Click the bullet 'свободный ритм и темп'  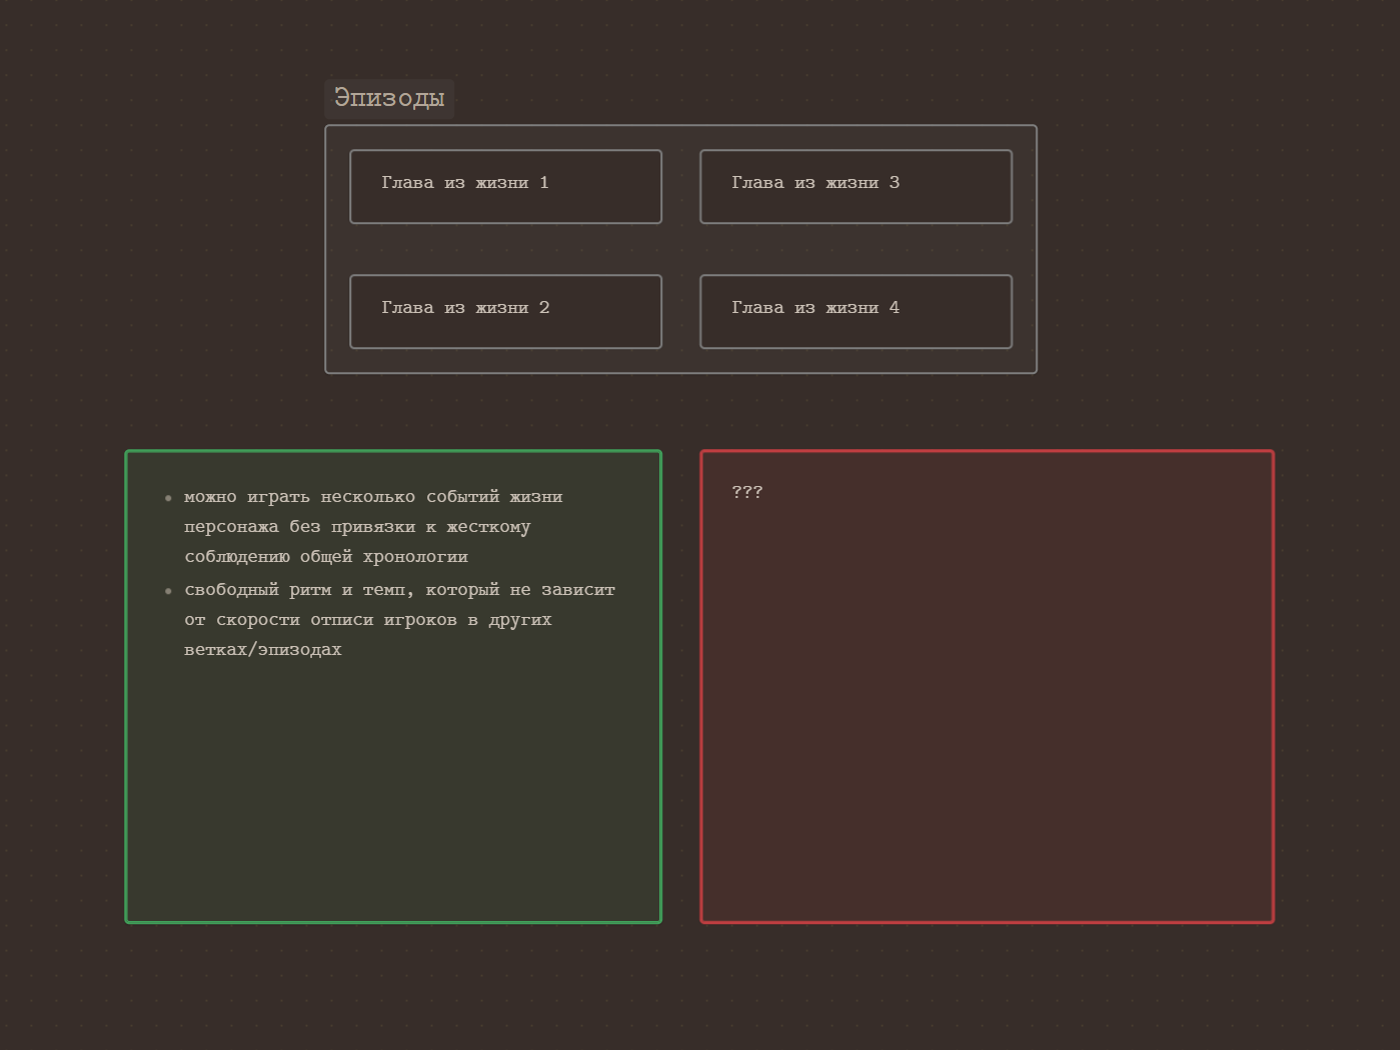pos(400,620)
